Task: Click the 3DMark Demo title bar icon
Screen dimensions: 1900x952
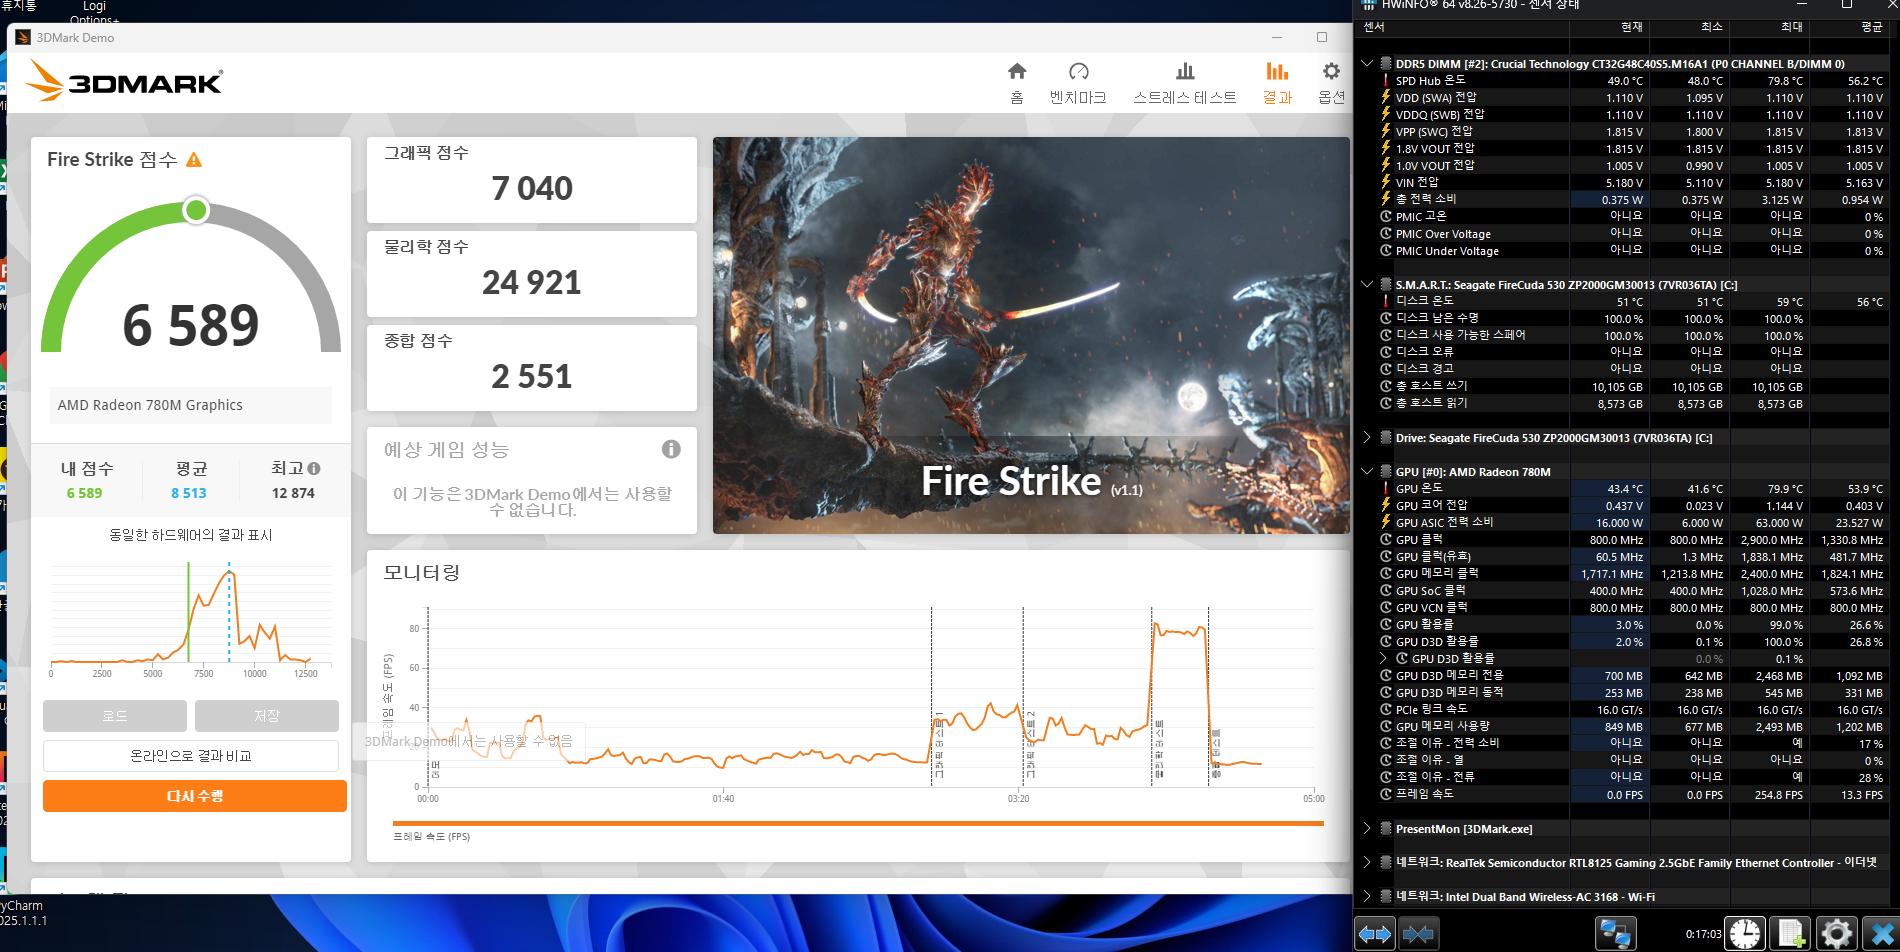Action: tap(23, 37)
